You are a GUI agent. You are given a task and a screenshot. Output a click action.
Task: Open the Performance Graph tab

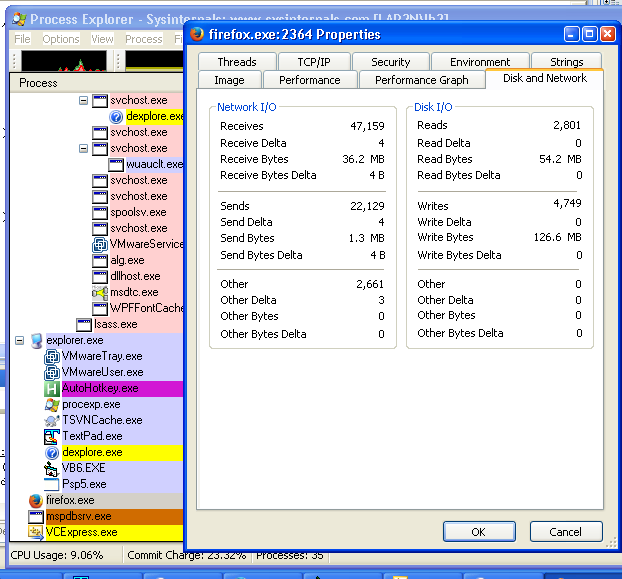tap(422, 80)
